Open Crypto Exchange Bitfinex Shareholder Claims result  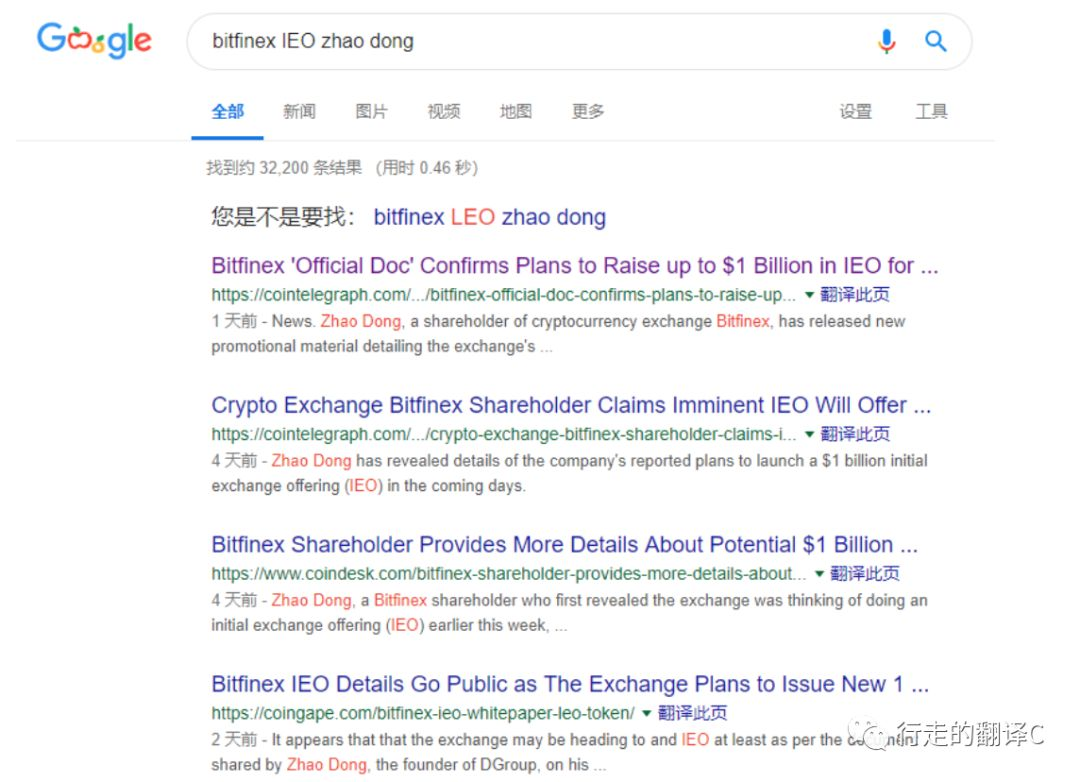[571, 405]
